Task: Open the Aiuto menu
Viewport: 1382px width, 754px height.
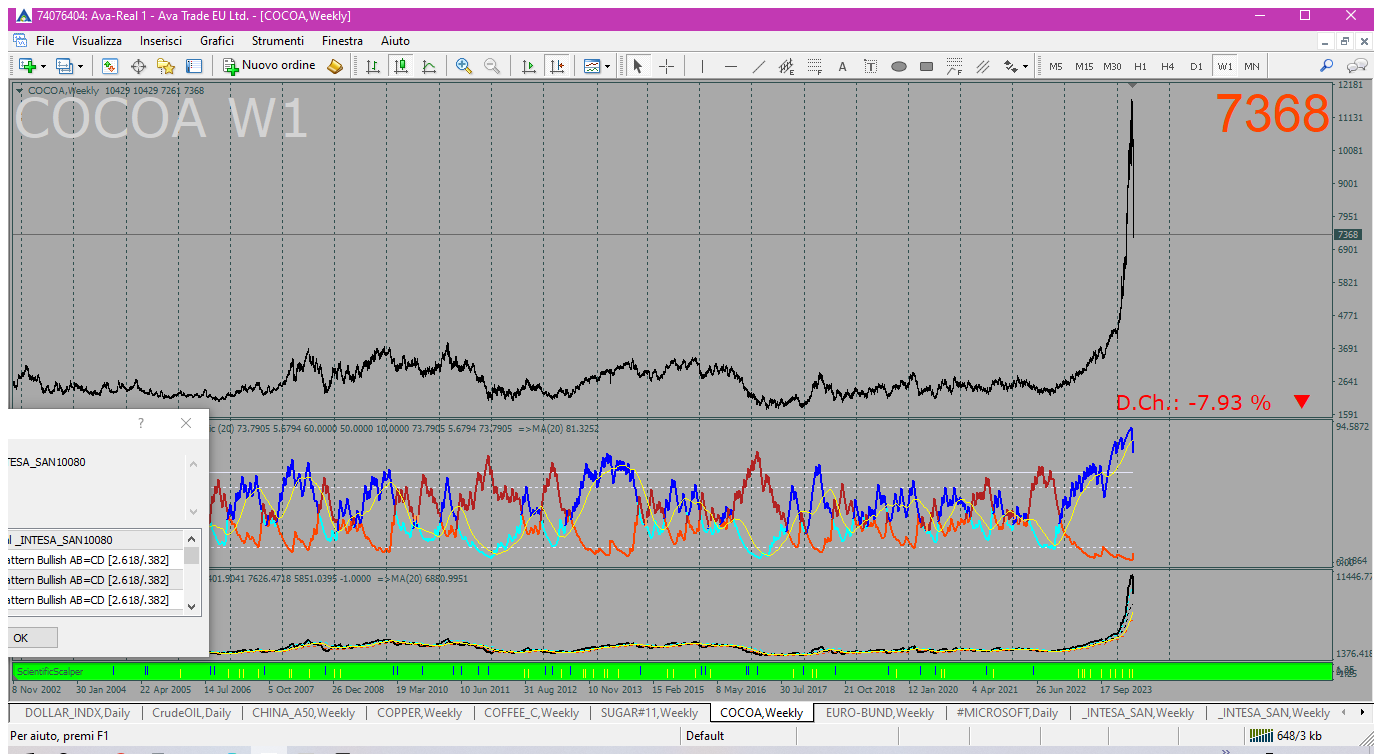Action: pyautogui.click(x=395, y=41)
